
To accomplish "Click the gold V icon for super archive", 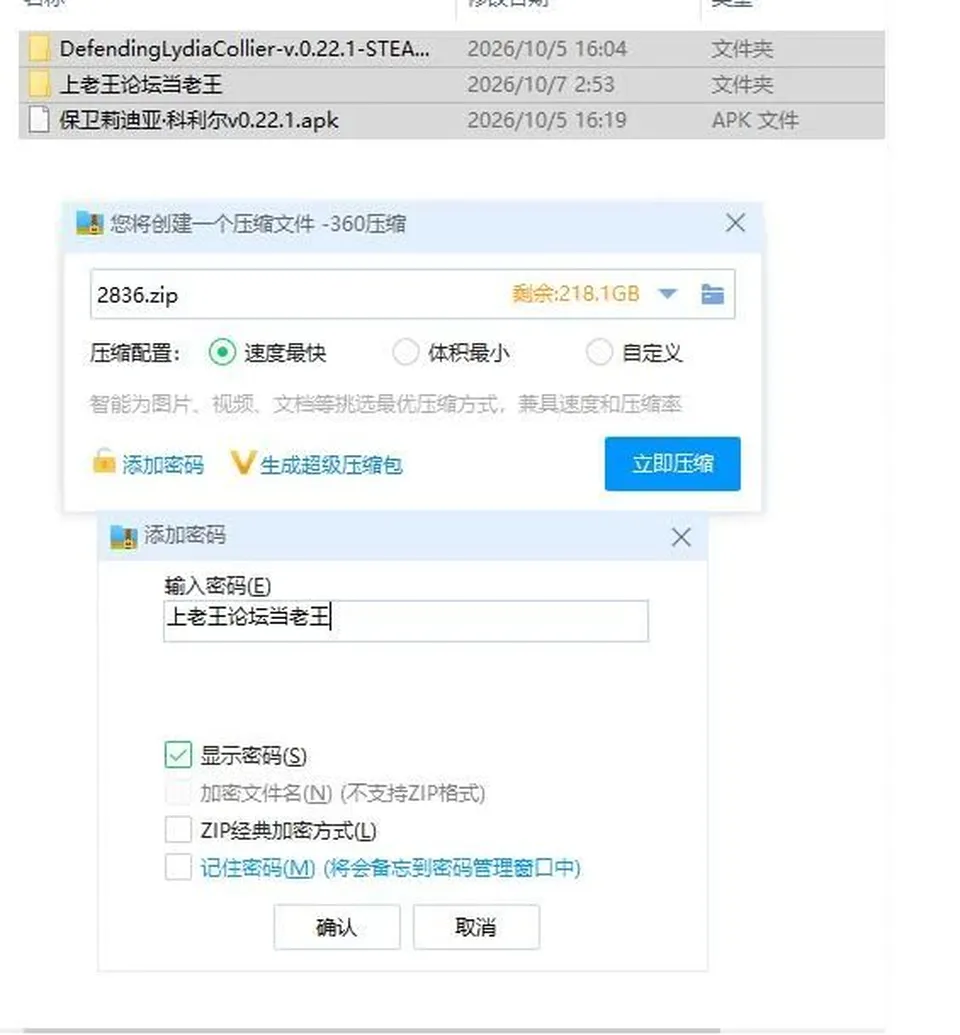I will pos(242,463).
